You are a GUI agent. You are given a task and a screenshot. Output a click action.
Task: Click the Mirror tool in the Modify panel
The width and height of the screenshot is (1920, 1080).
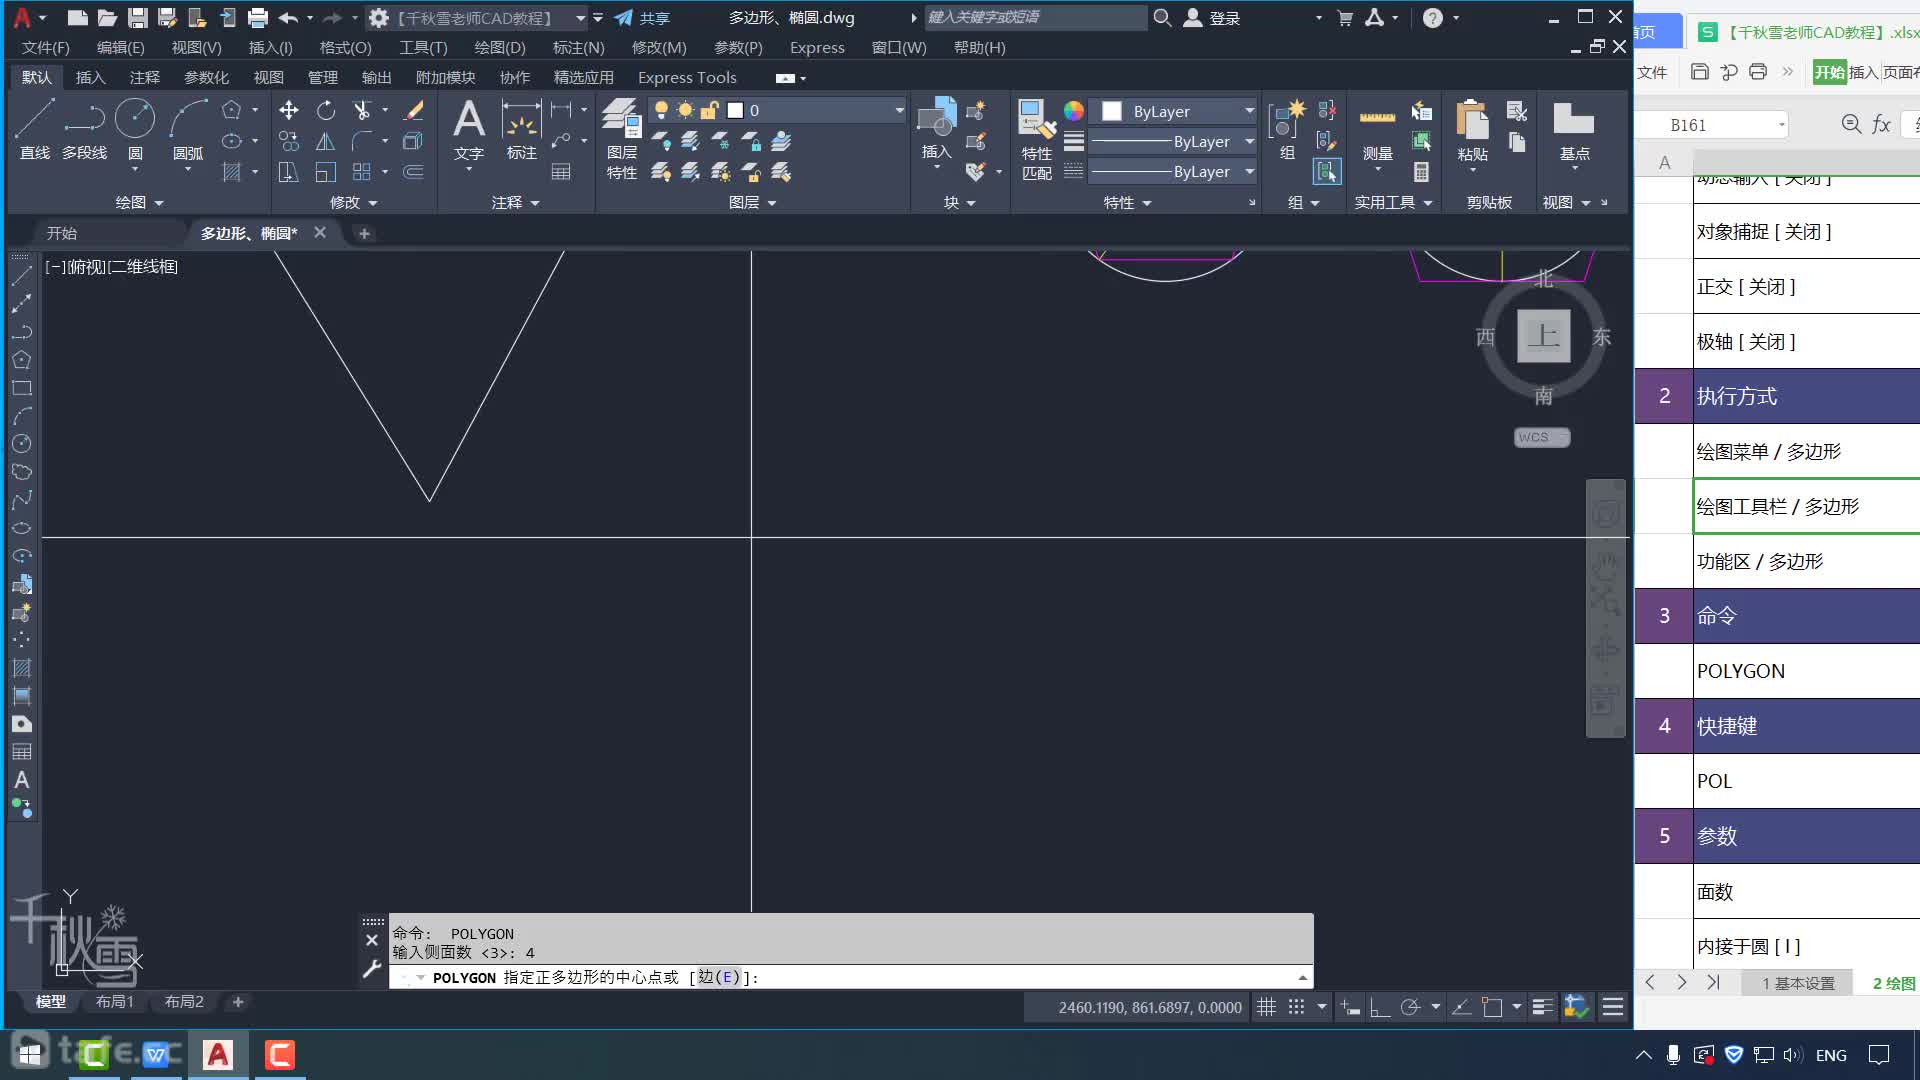pos(326,141)
